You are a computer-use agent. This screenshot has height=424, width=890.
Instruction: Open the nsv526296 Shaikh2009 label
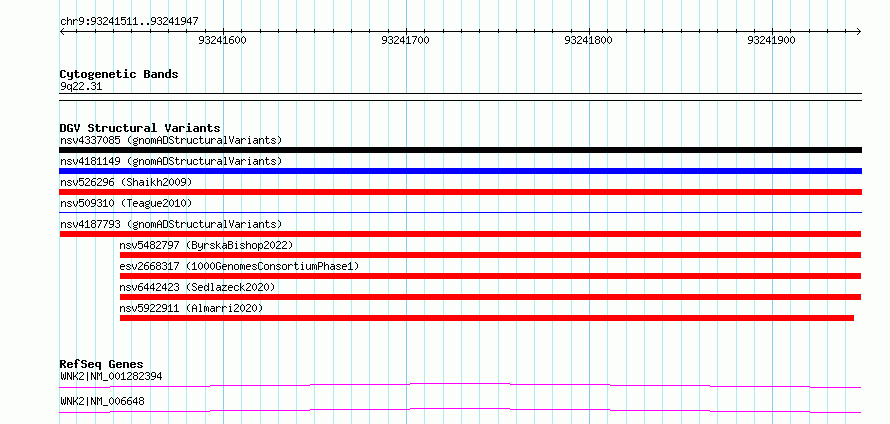tap(126, 182)
